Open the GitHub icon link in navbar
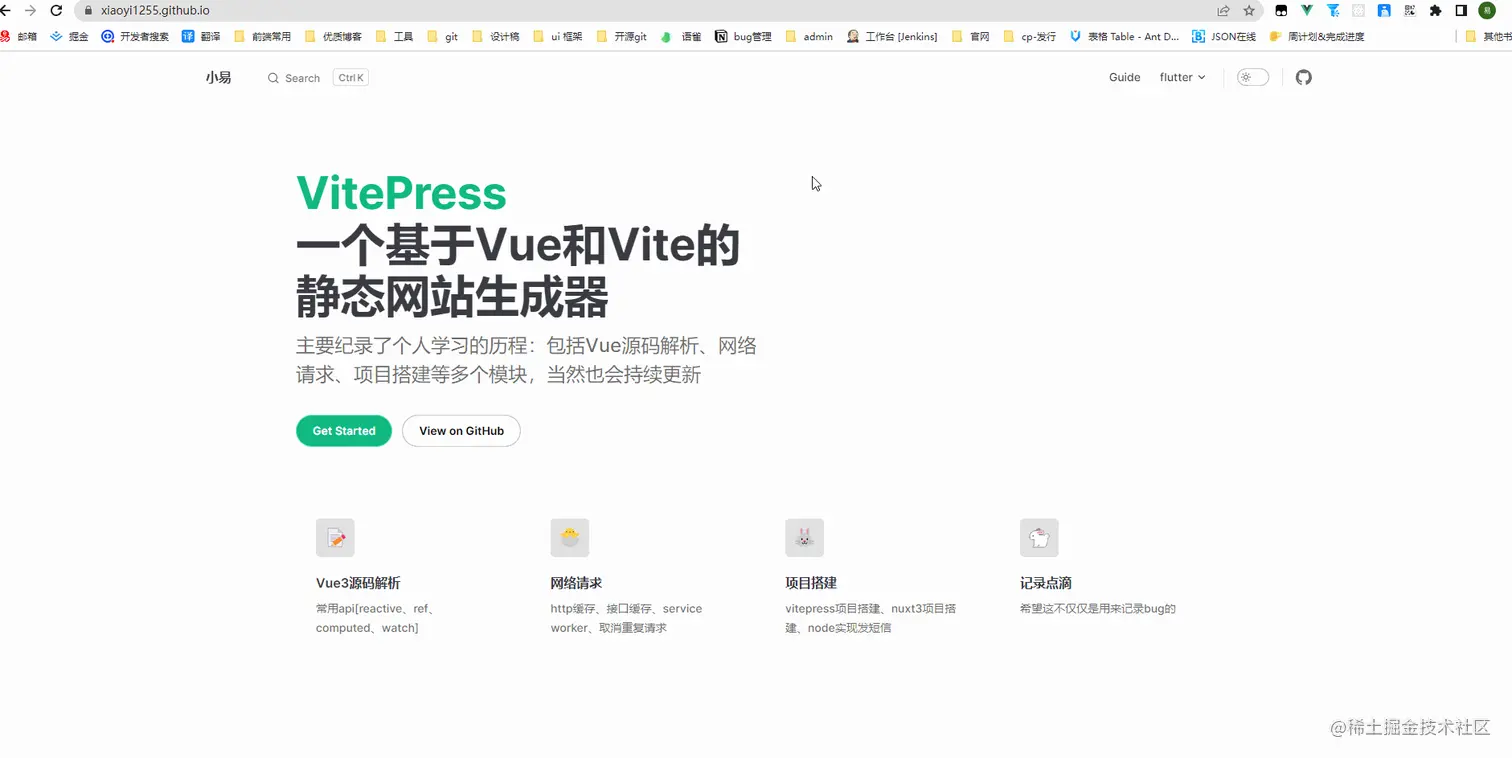Image resolution: width=1512 pixels, height=758 pixels. pyautogui.click(x=1303, y=77)
